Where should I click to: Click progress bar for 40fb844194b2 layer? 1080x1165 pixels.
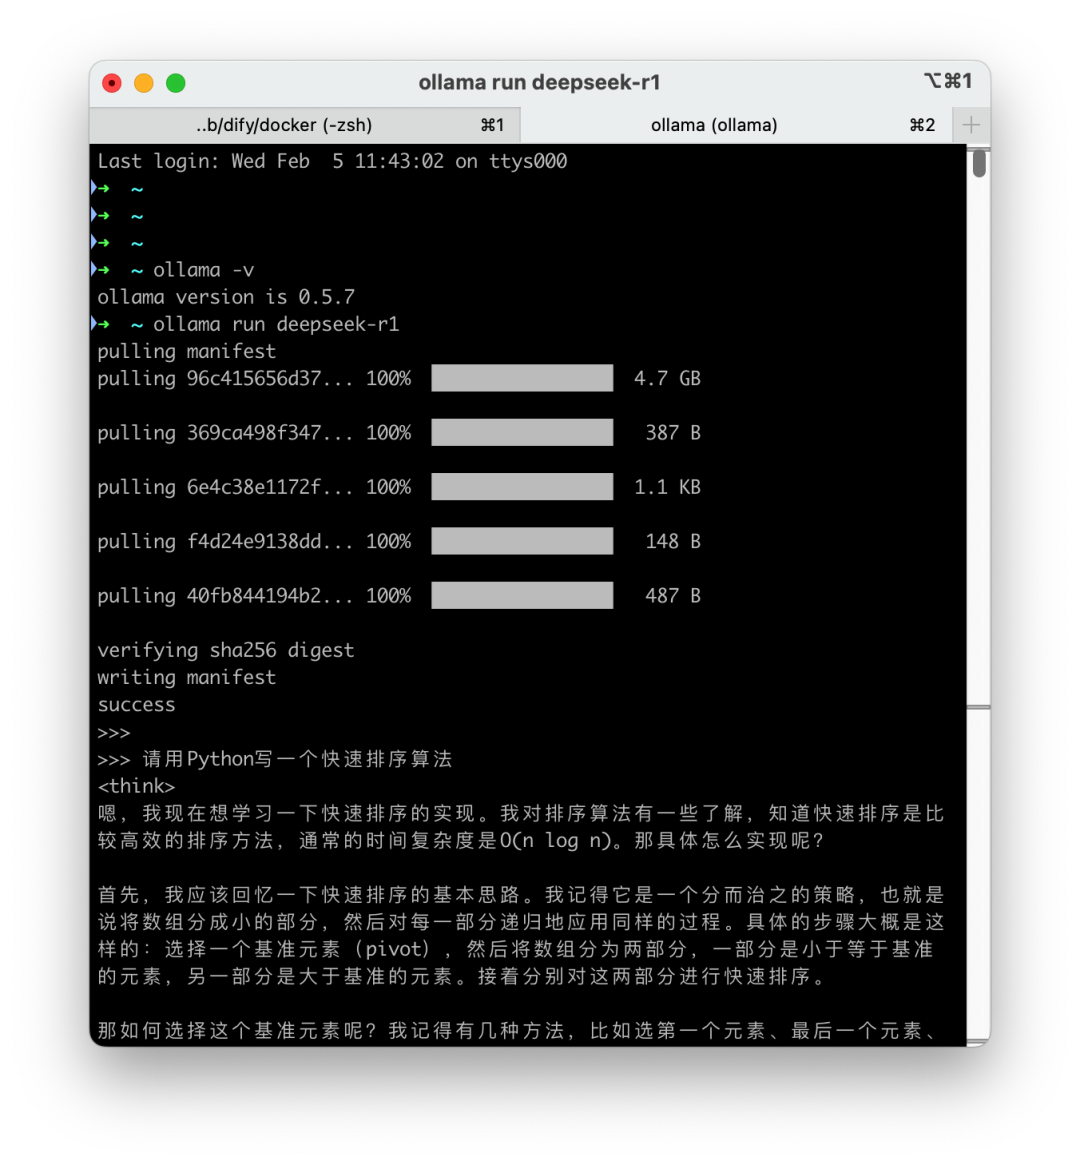pos(522,595)
